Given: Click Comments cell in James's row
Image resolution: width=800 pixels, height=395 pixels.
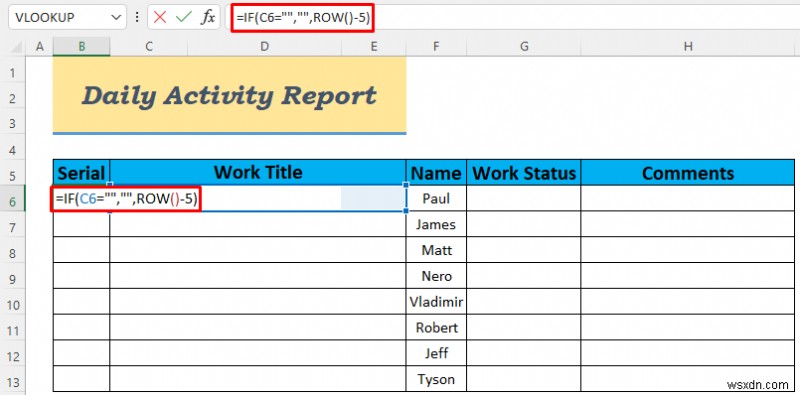Looking at the screenshot, I should click(688, 224).
